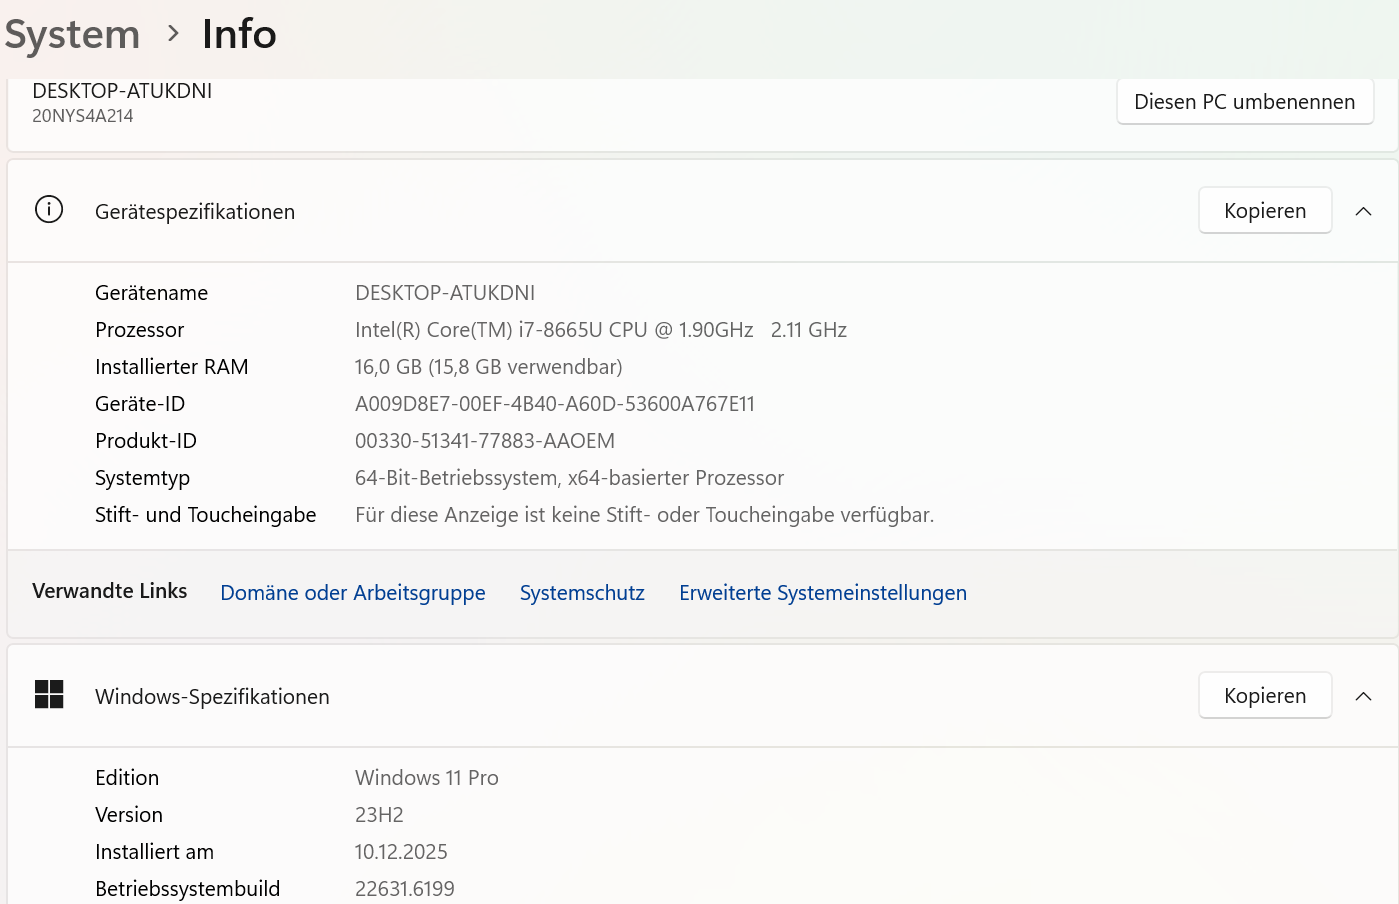
Task: Select OS build value 22631.6199
Action: 405,889
